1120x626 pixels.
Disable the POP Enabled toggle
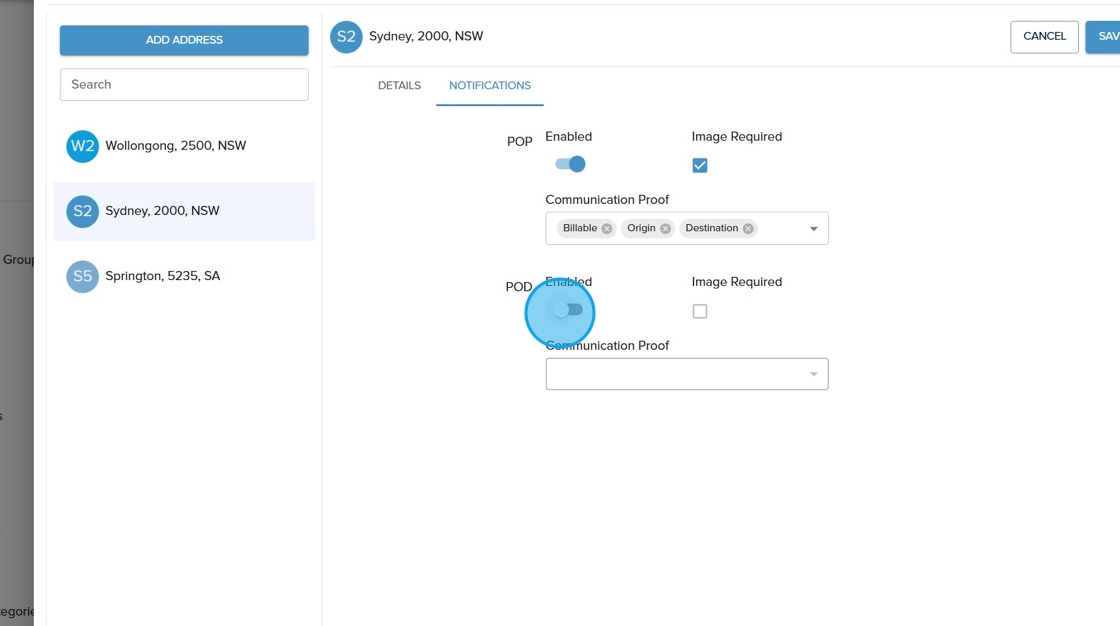(x=570, y=164)
